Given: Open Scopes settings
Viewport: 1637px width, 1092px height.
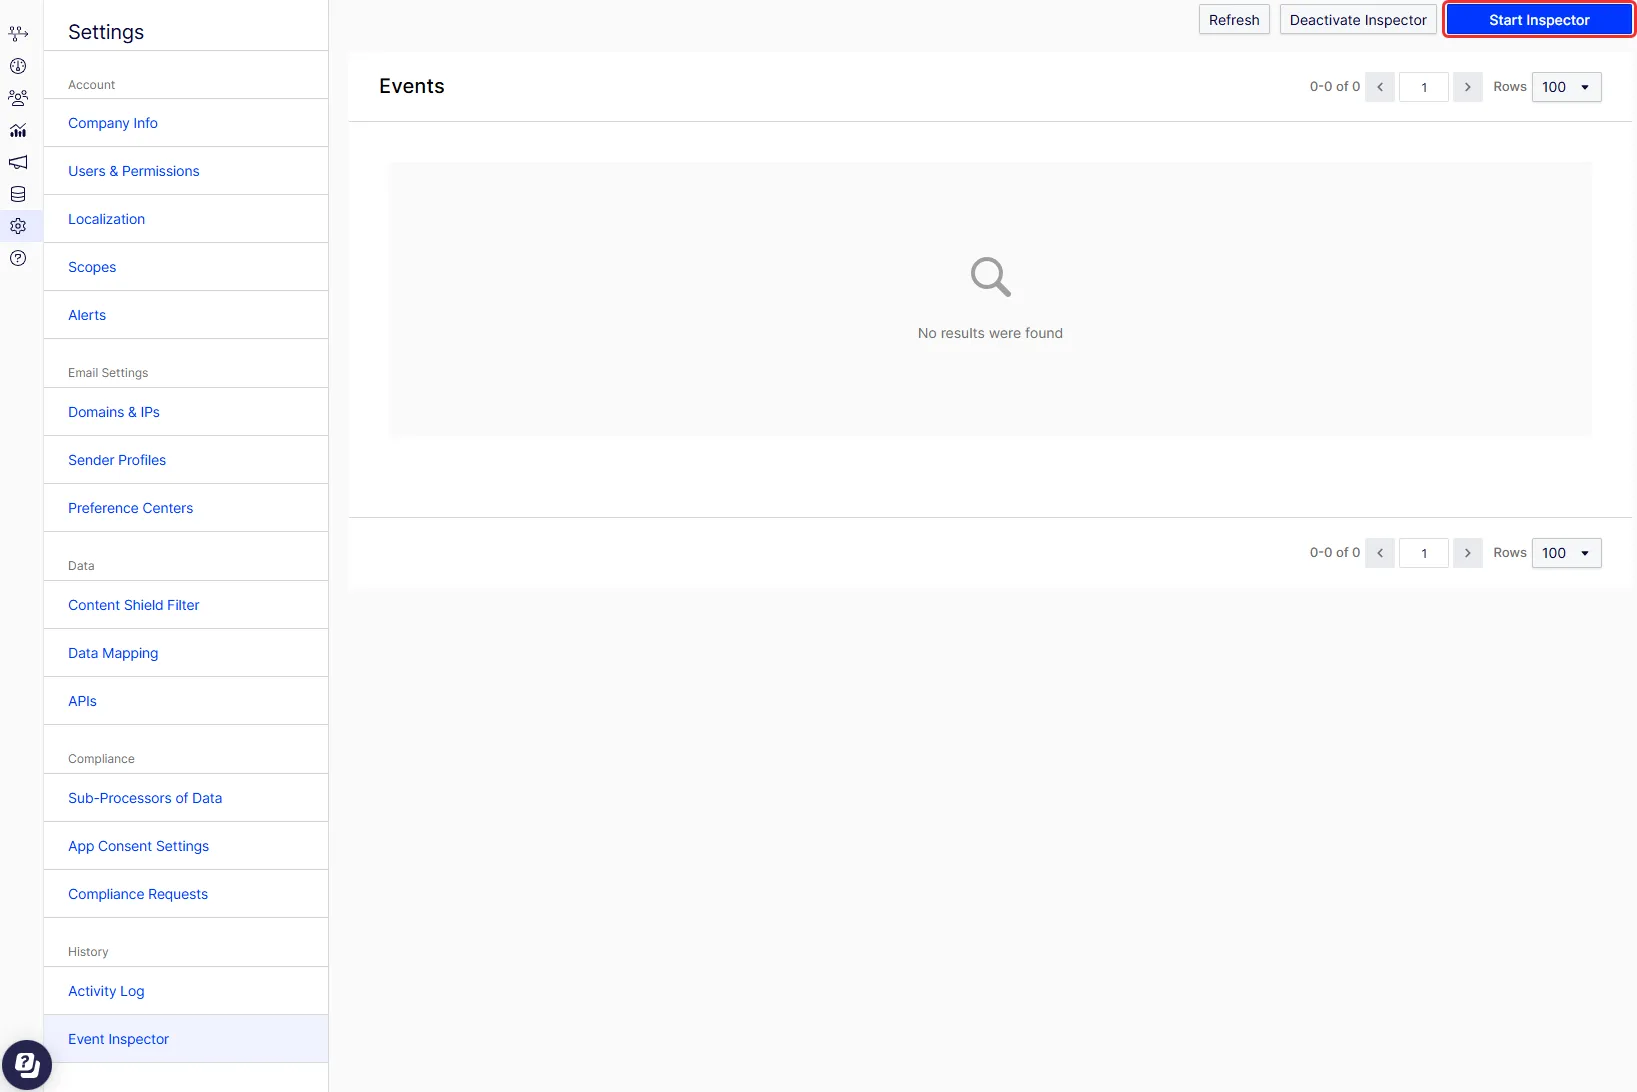Looking at the screenshot, I should click(186, 267).
